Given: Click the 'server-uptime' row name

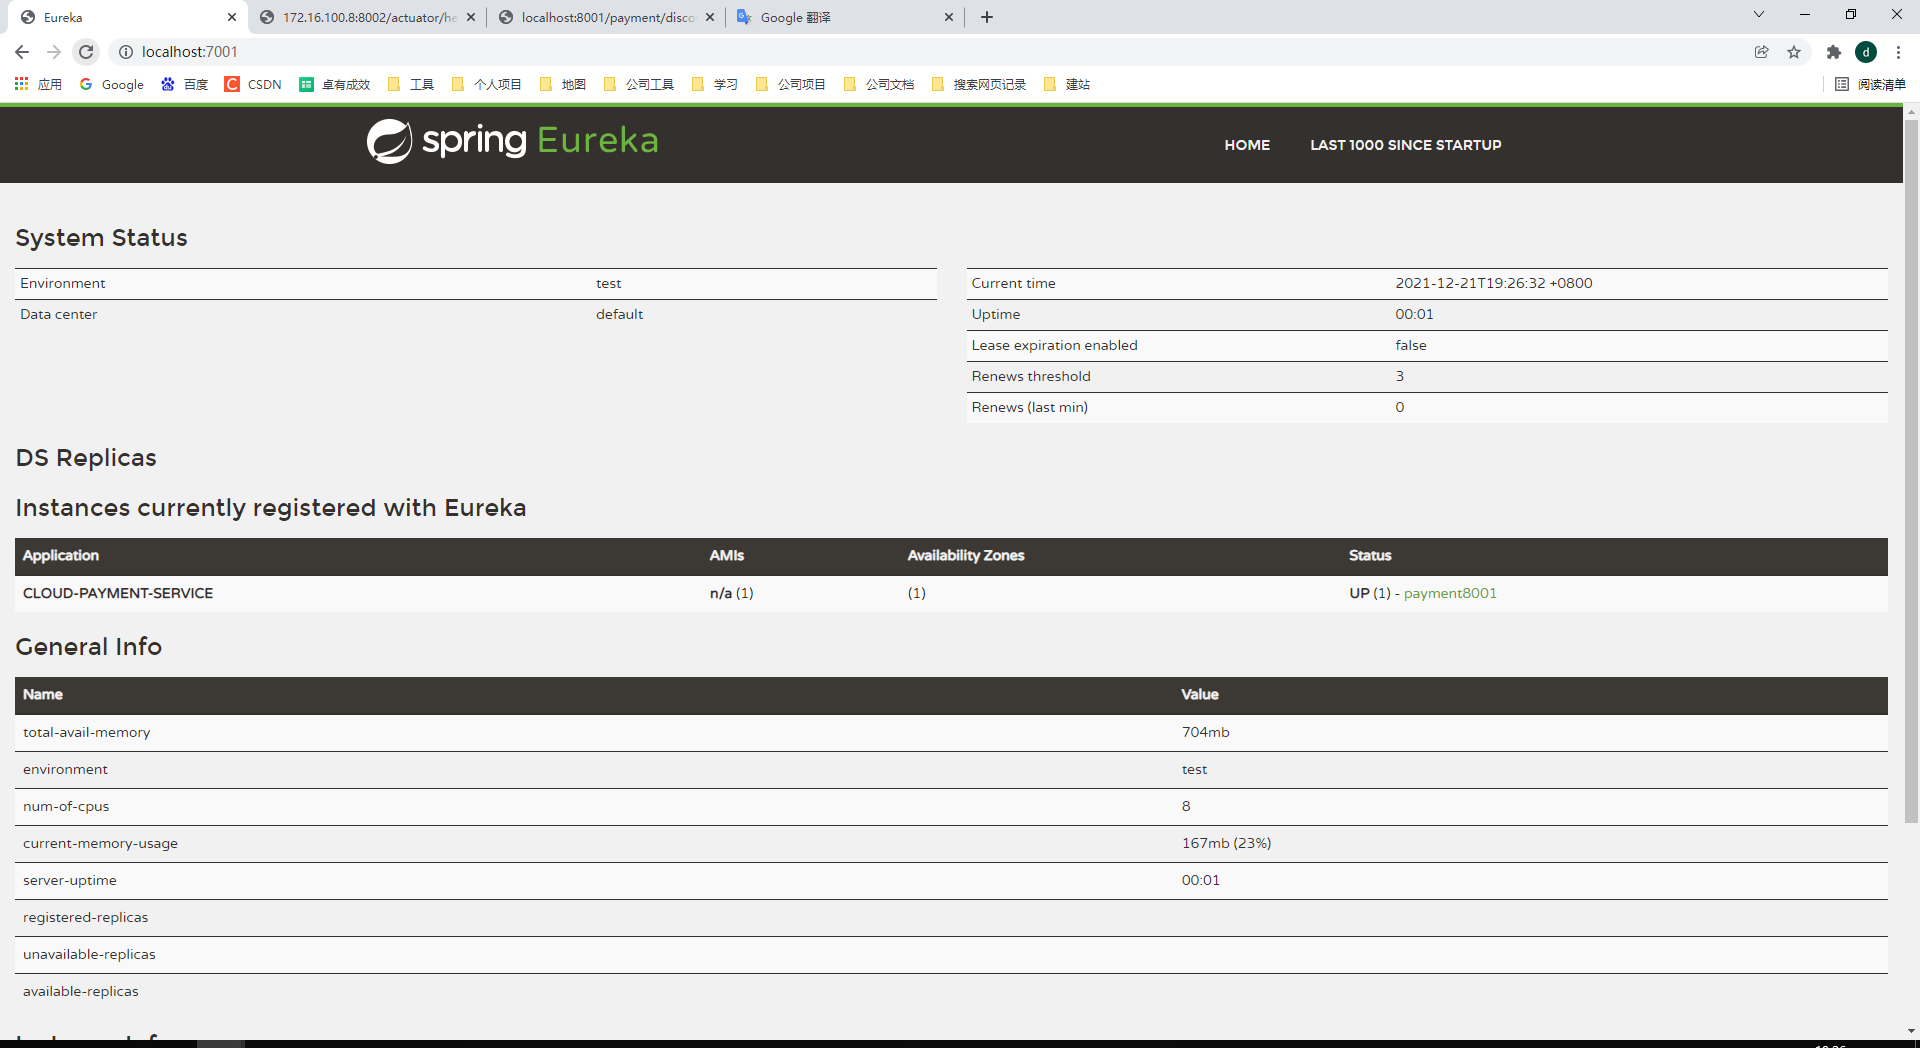Looking at the screenshot, I should click(70, 880).
